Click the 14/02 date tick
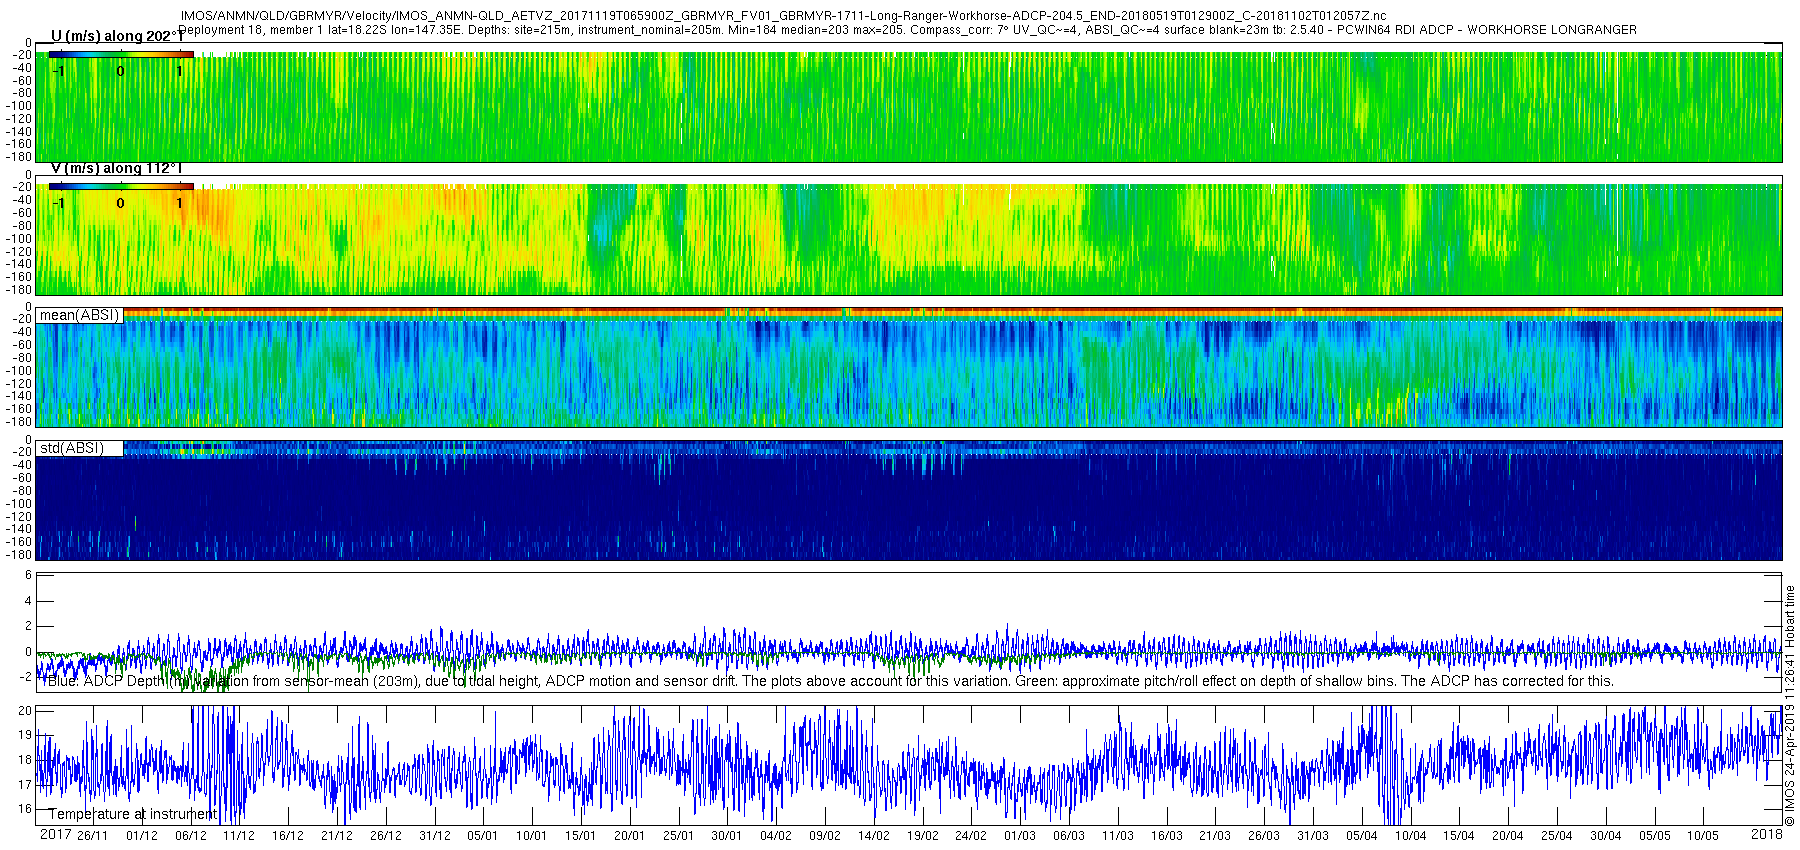Screen dimensions: 1800x850 [873, 836]
